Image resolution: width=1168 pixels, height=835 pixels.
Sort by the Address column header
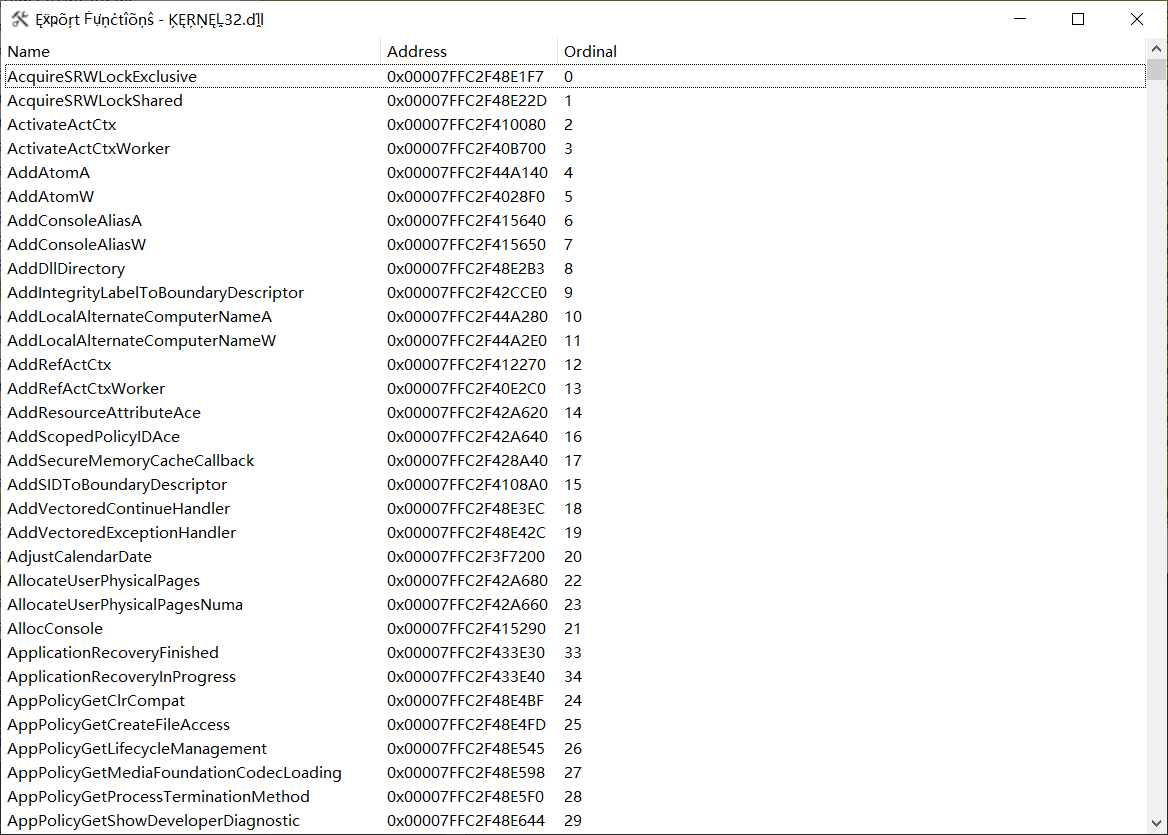click(469, 51)
